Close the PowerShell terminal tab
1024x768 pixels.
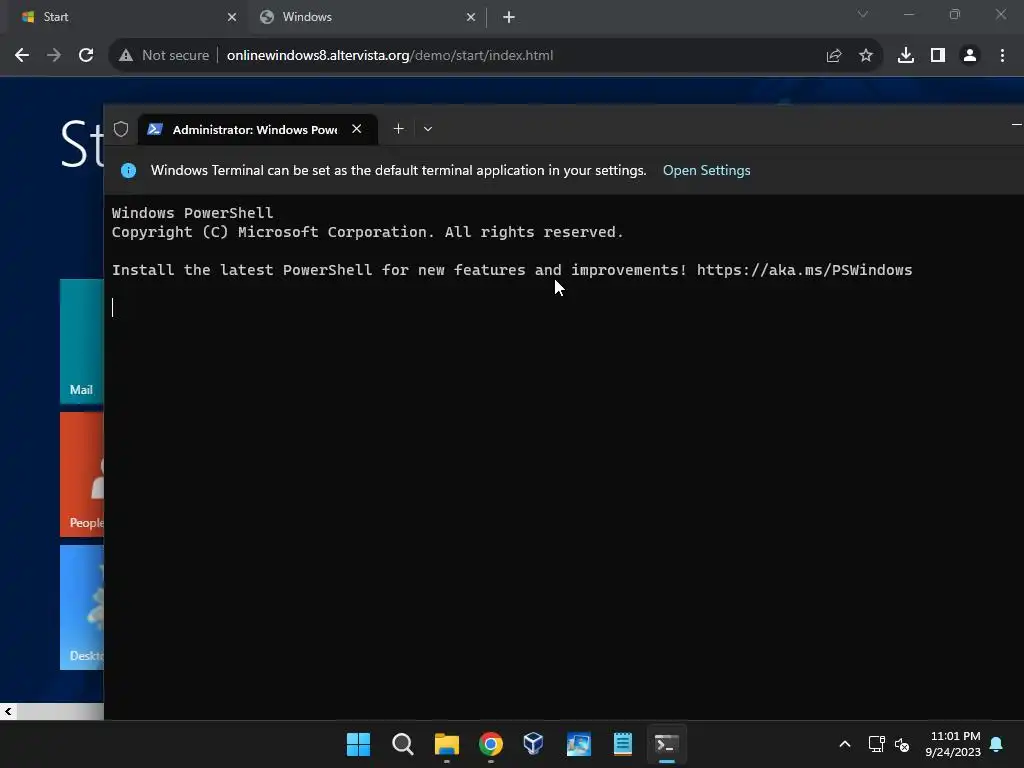[357, 129]
